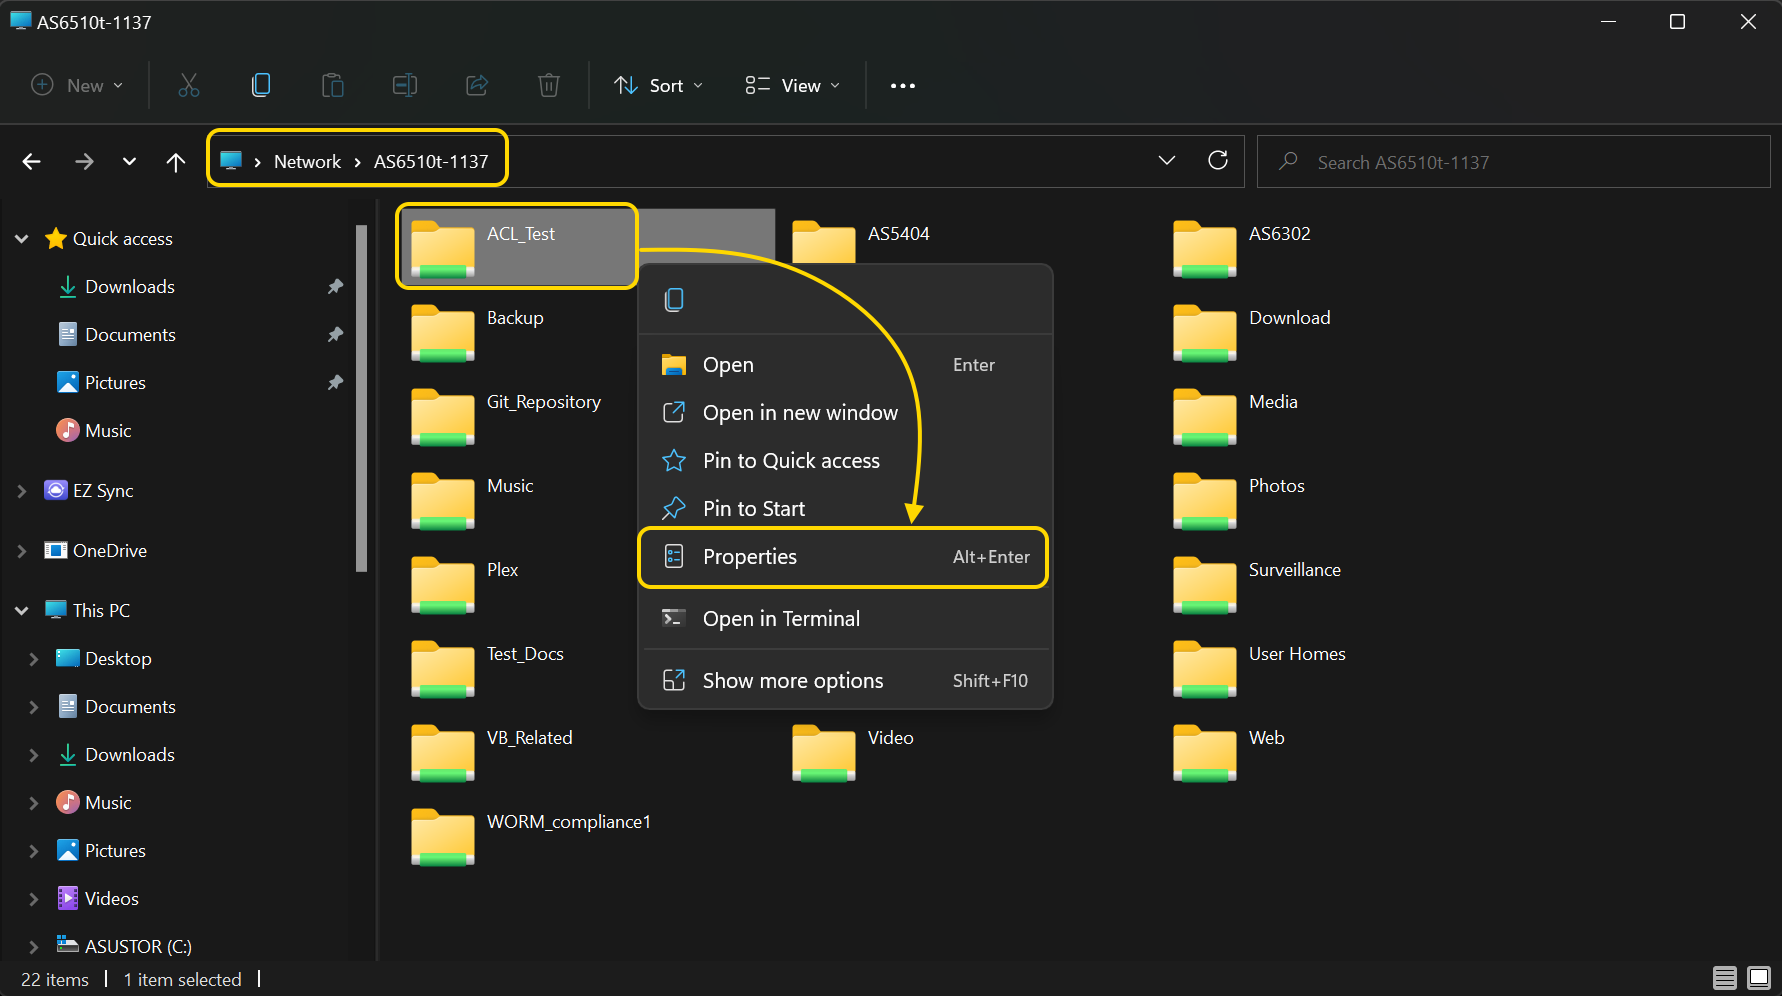
Task: Open the View dropdown menu
Action: pyautogui.click(x=793, y=85)
